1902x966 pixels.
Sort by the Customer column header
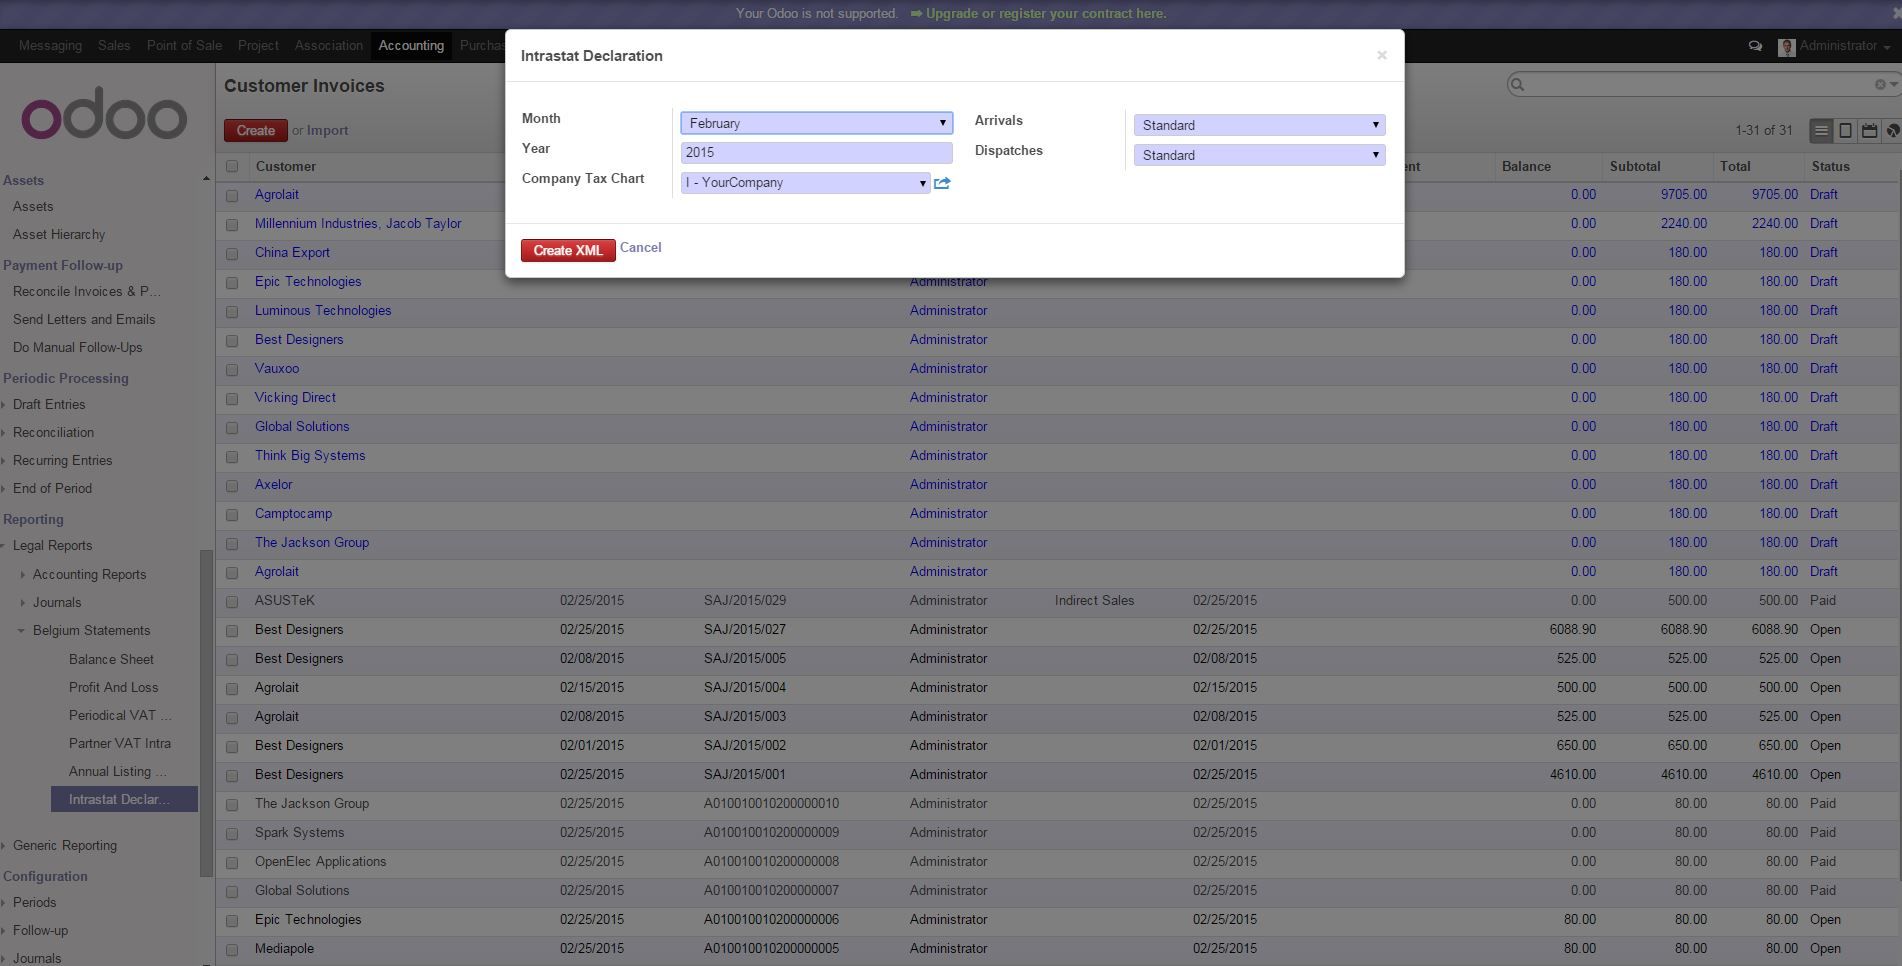[x=285, y=166]
